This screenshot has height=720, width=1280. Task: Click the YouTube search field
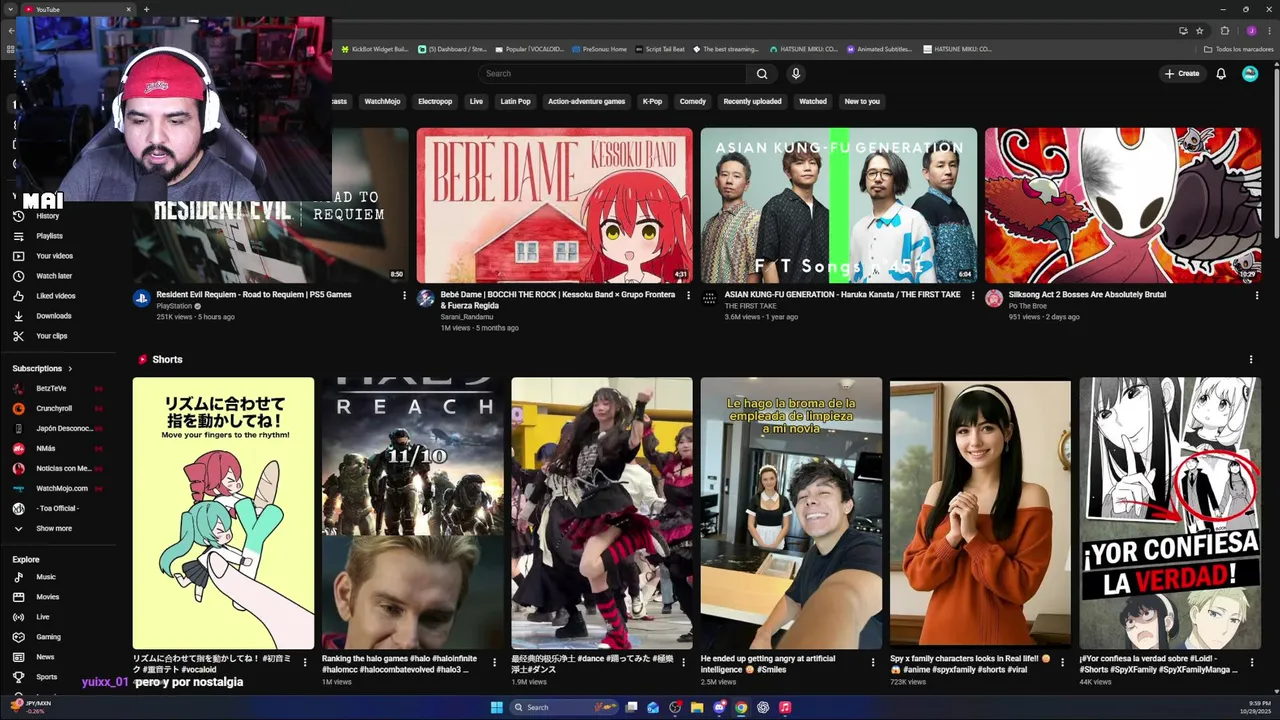click(x=612, y=74)
